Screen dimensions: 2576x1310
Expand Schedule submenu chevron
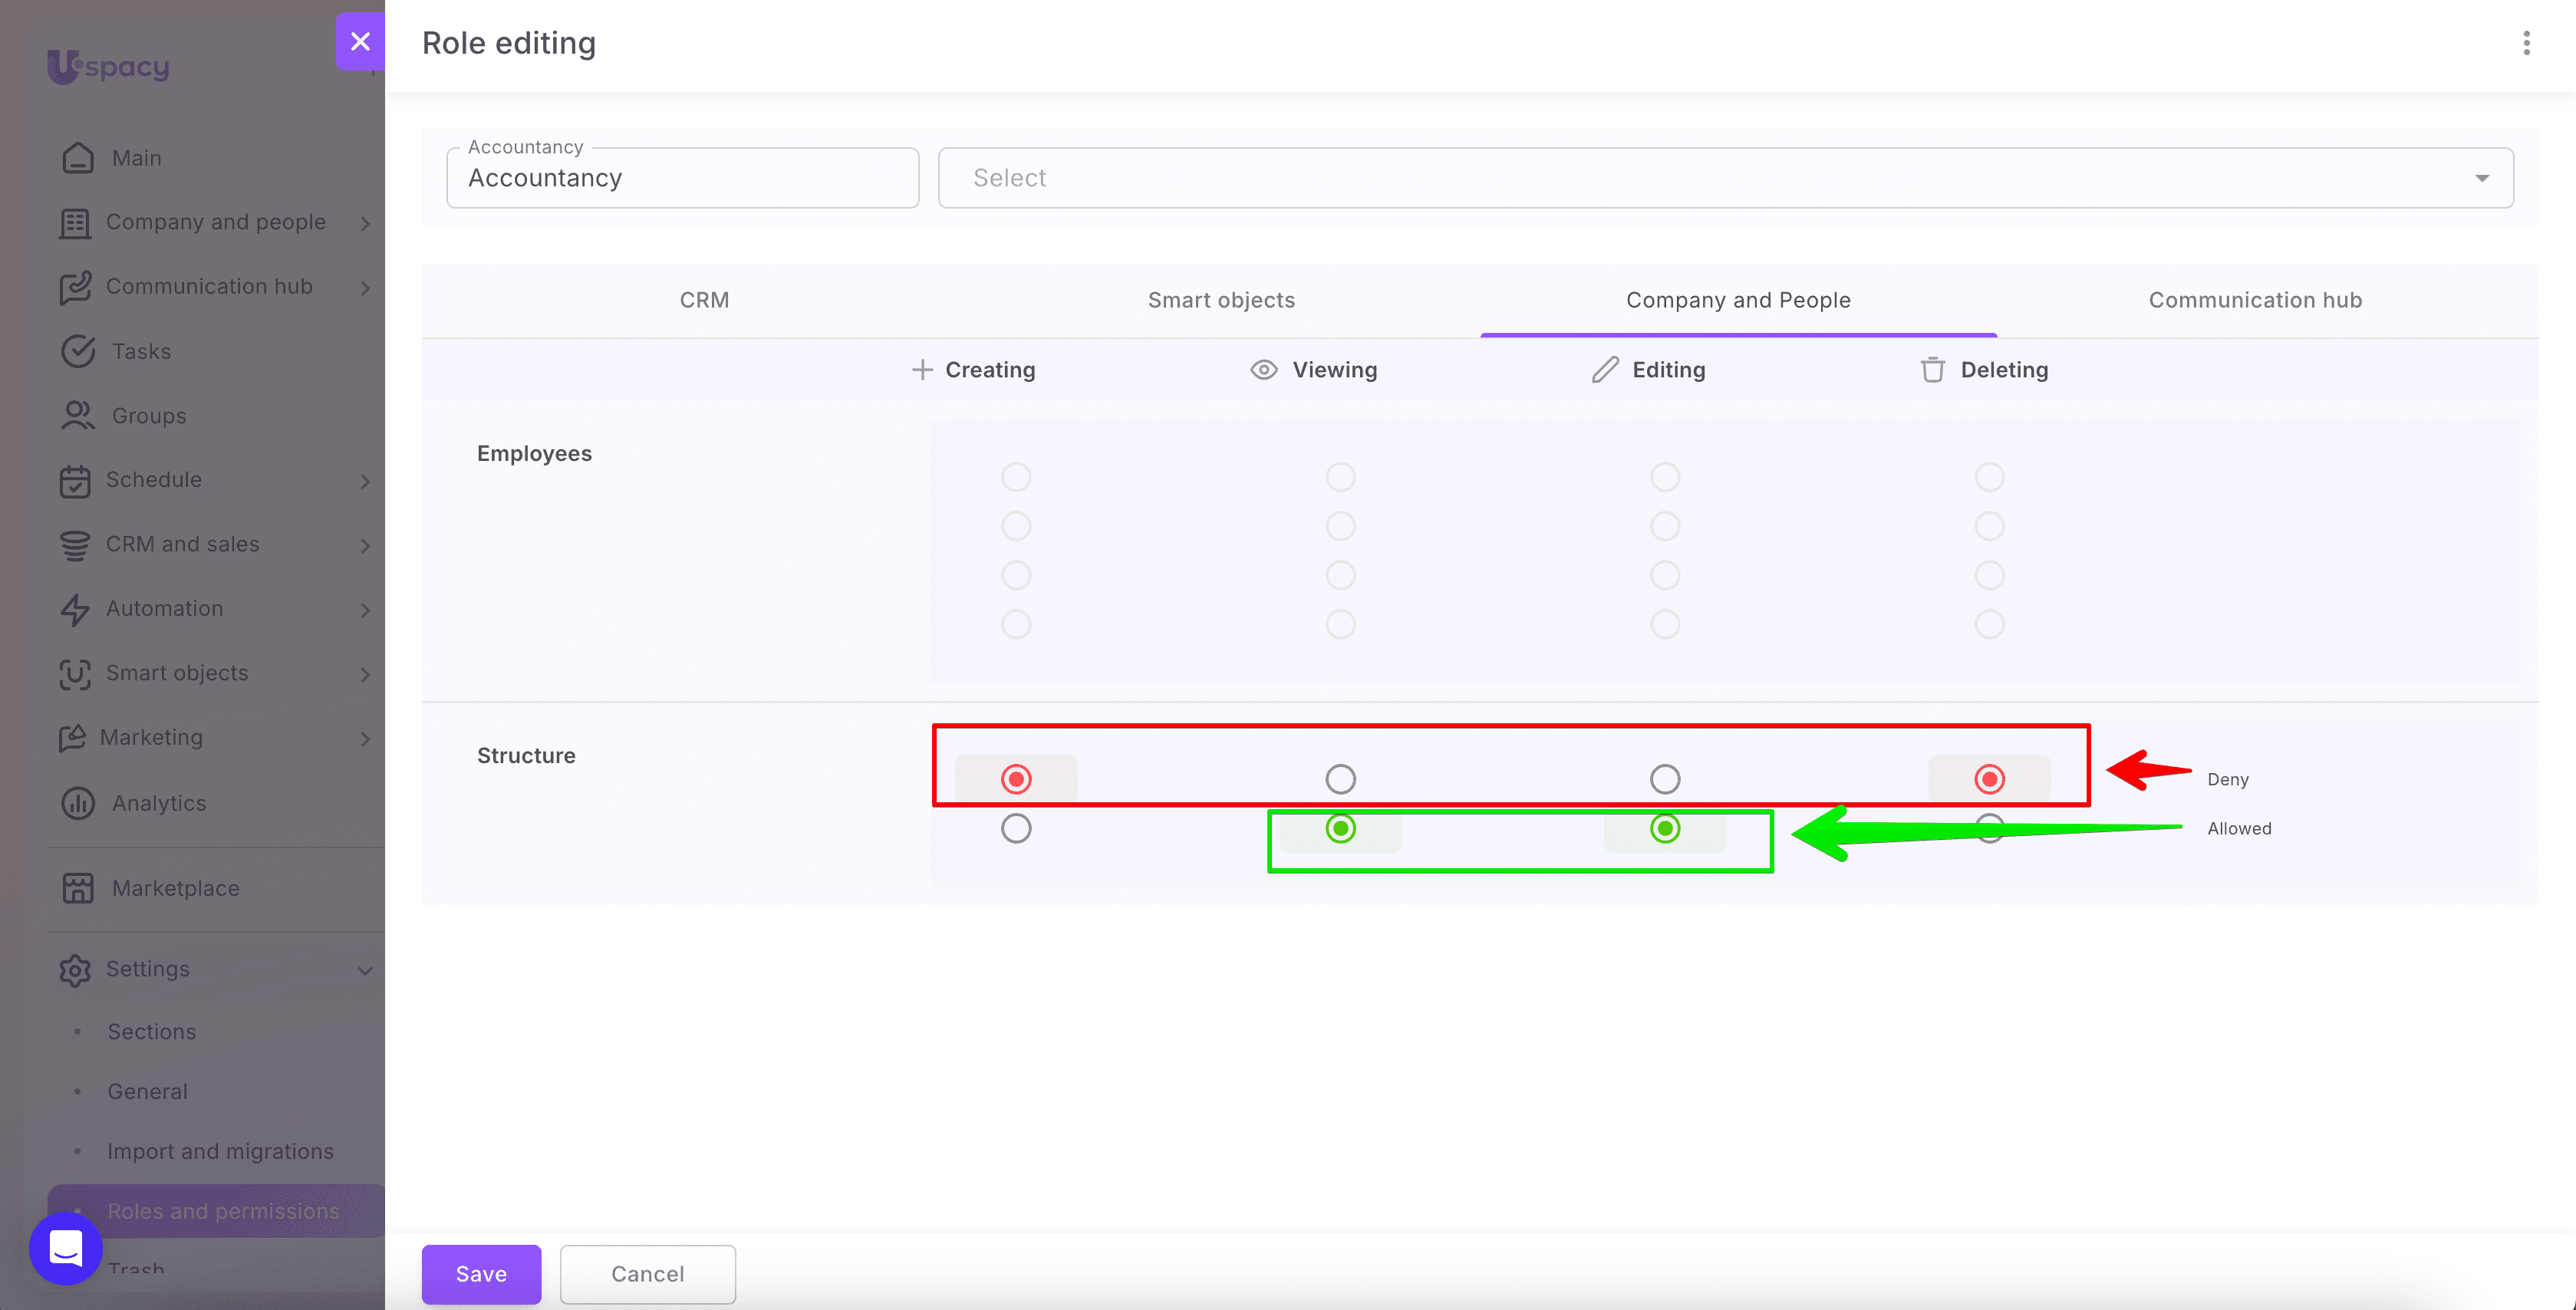[x=365, y=481]
